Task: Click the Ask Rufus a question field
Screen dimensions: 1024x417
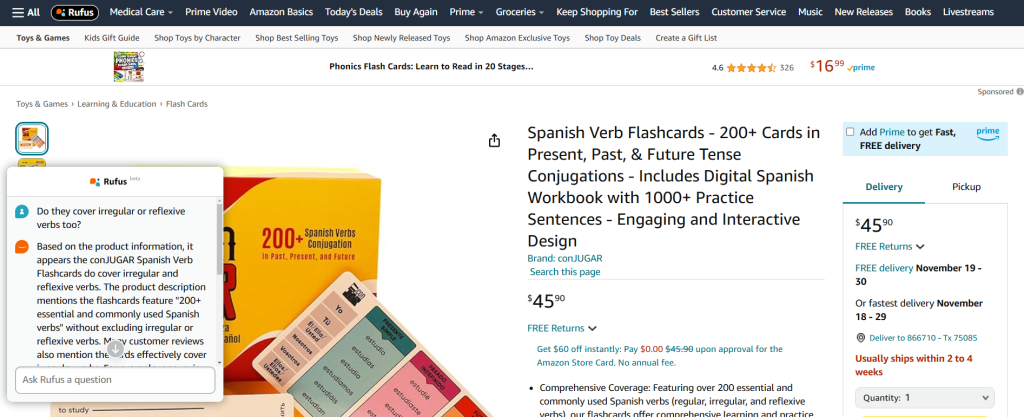Action: [x=115, y=380]
